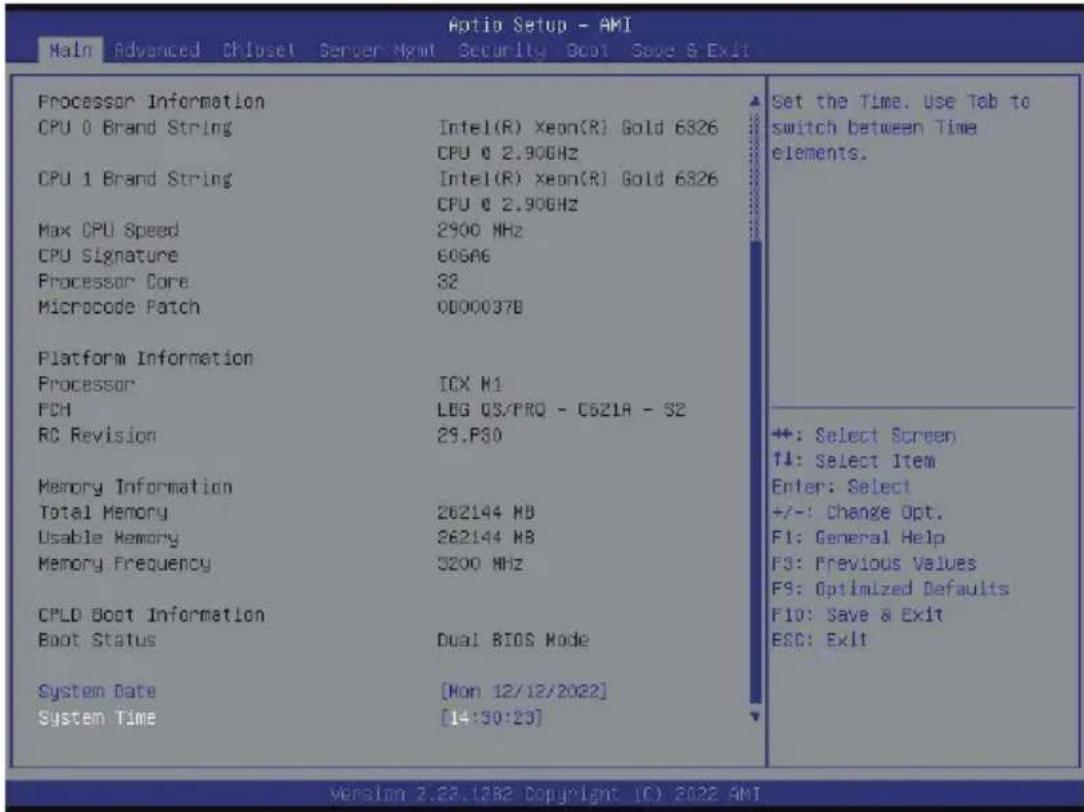Click the scrollbar up arrow
The image size is (1084, 812).
pyautogui.click(x=755, y=102)
